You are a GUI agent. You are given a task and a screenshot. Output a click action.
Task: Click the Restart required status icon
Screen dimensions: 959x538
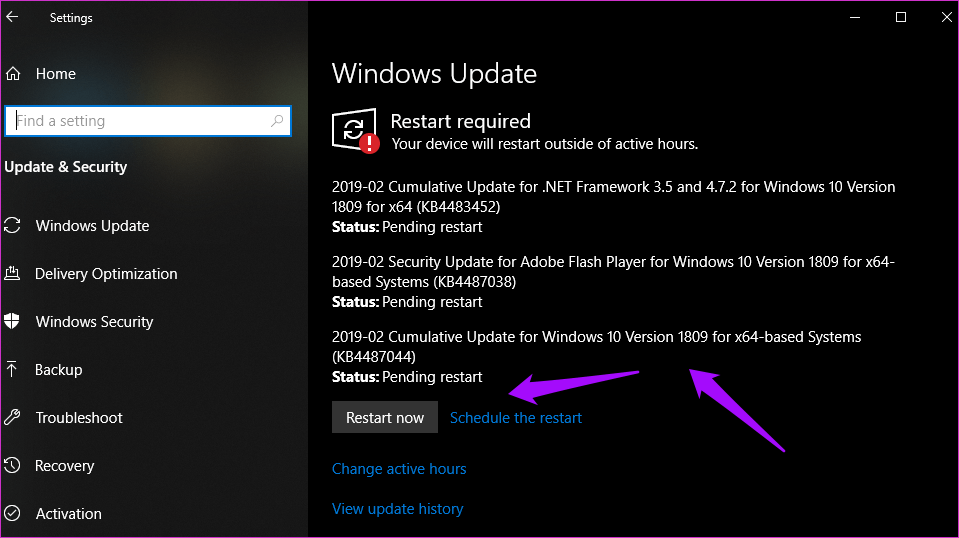(355, 131)
